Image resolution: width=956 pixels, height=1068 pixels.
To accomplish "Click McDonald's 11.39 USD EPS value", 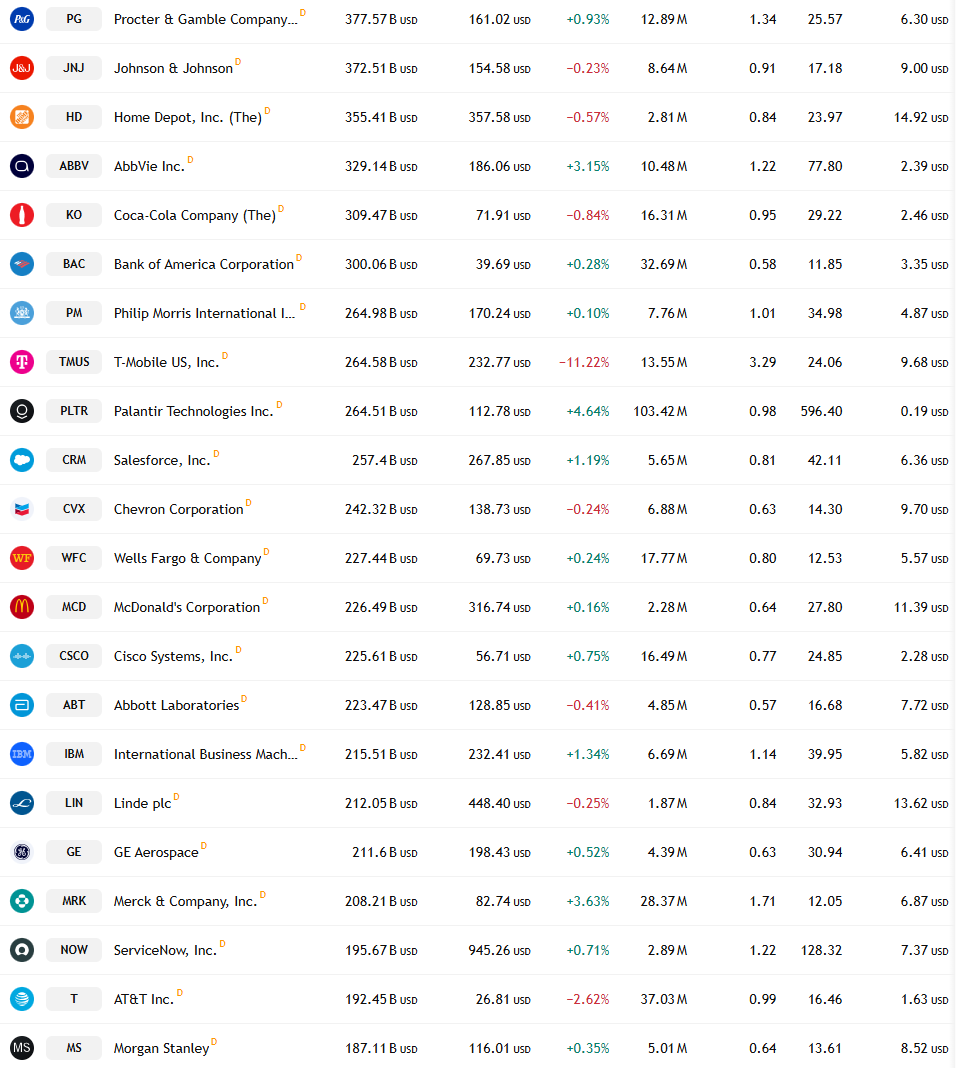I will tap(921, 608).
